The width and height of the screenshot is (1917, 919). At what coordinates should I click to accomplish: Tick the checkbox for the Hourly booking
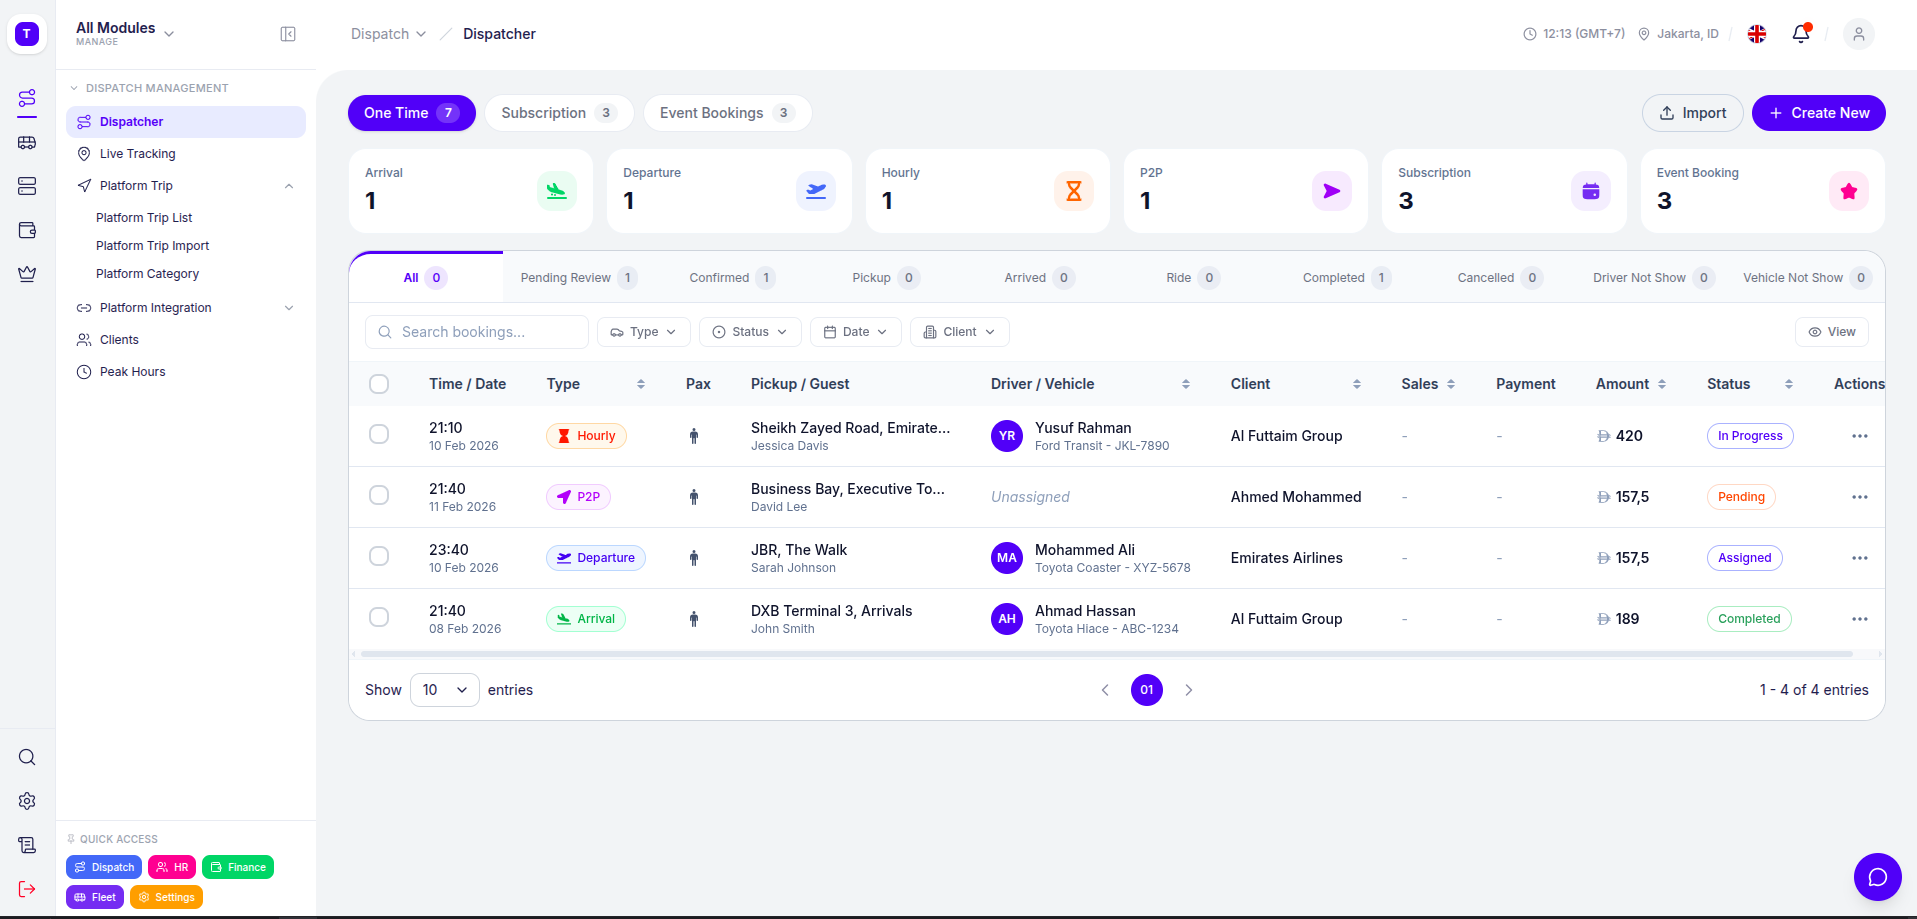(x=379, y=435)
